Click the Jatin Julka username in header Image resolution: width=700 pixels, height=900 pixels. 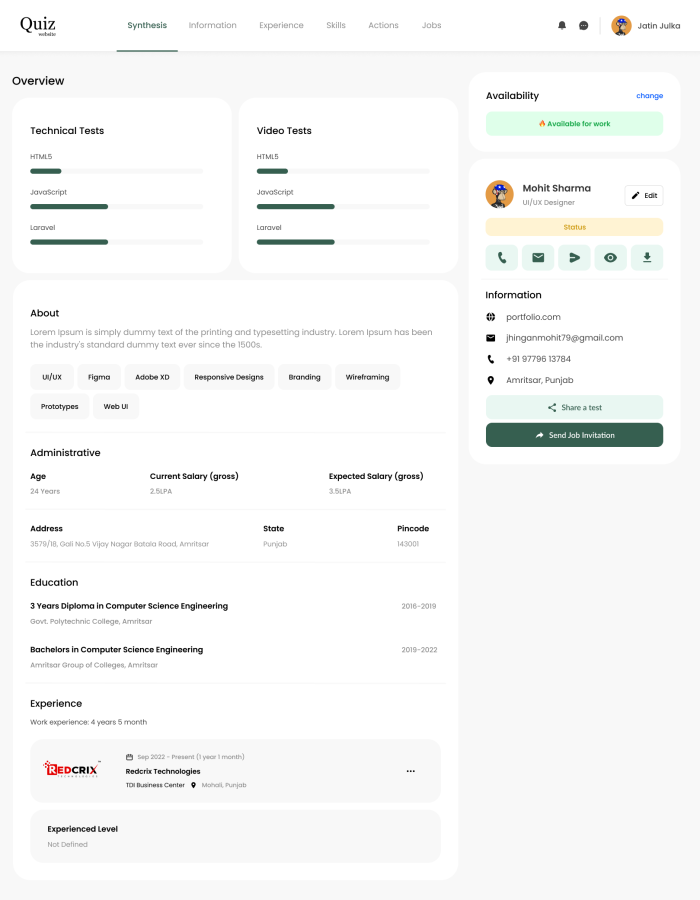click(659, 26)
